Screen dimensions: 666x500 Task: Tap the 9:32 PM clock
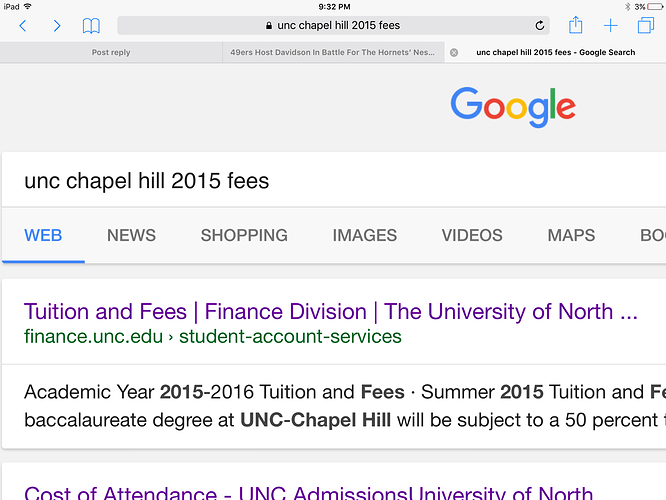(334, 6)
